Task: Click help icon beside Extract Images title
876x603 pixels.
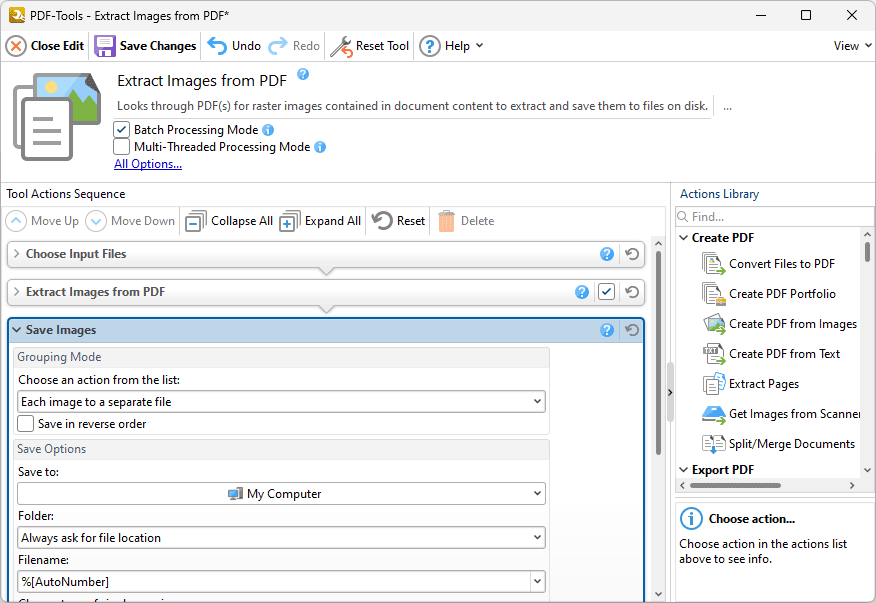Action: [x=303, y=74]
